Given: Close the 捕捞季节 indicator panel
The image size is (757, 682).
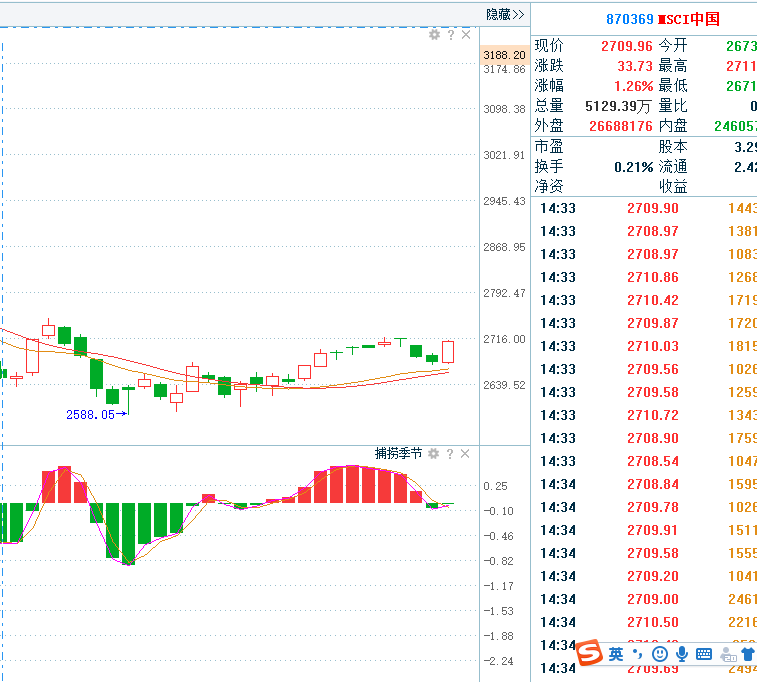Looking at the screenshot, I should tap(465, 454).
